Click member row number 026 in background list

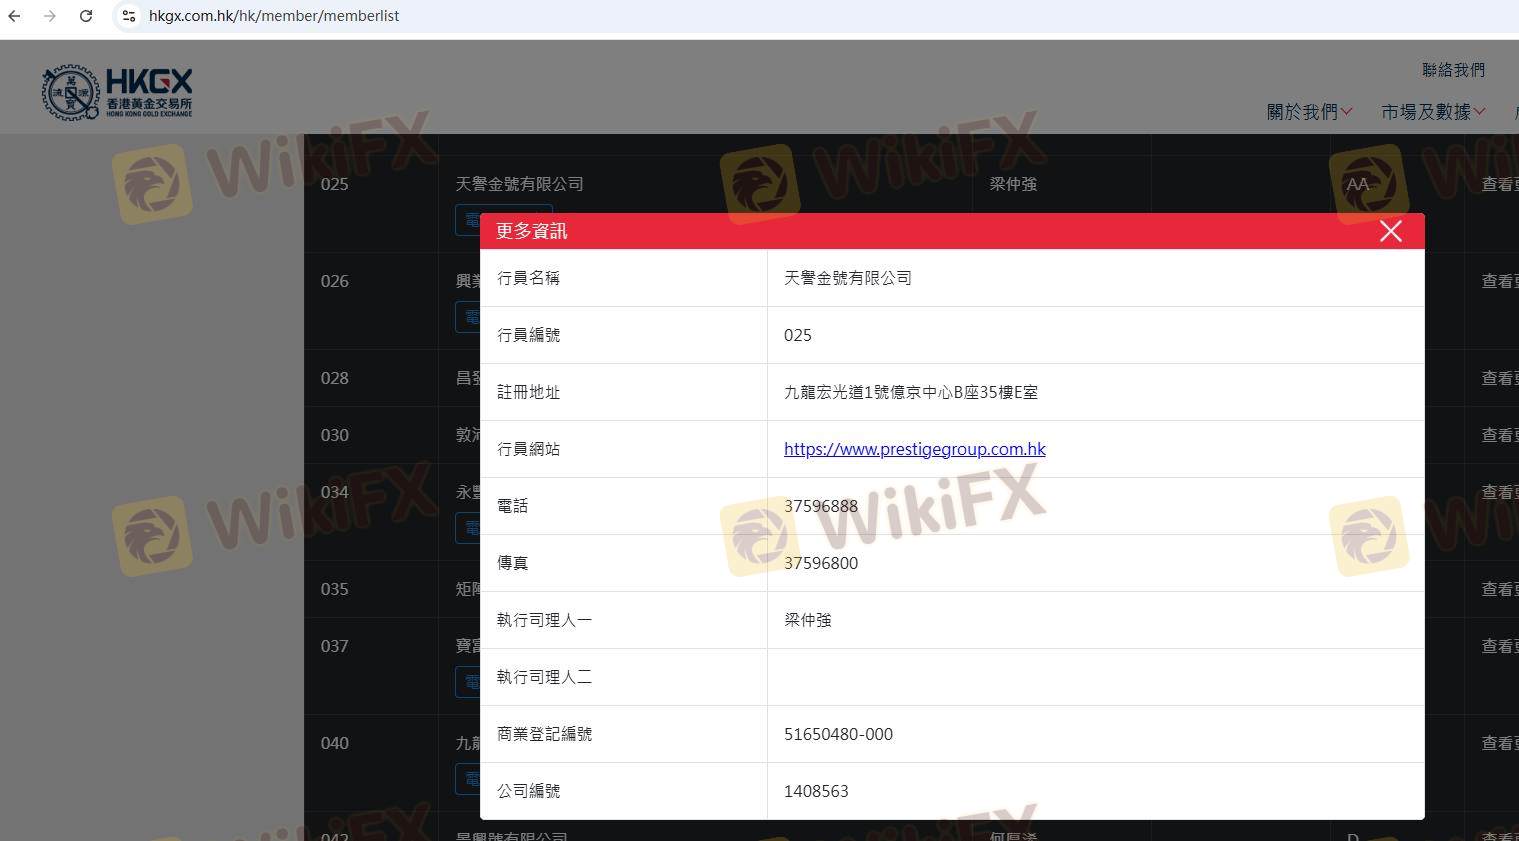point(334,281)
